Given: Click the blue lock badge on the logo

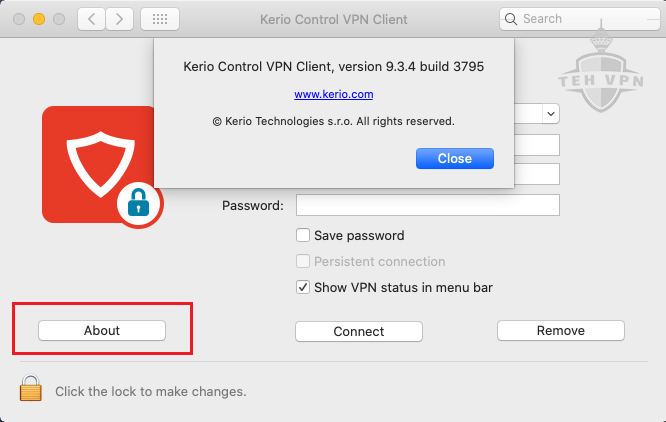Looking at the screenshot, I should (139, 203).
